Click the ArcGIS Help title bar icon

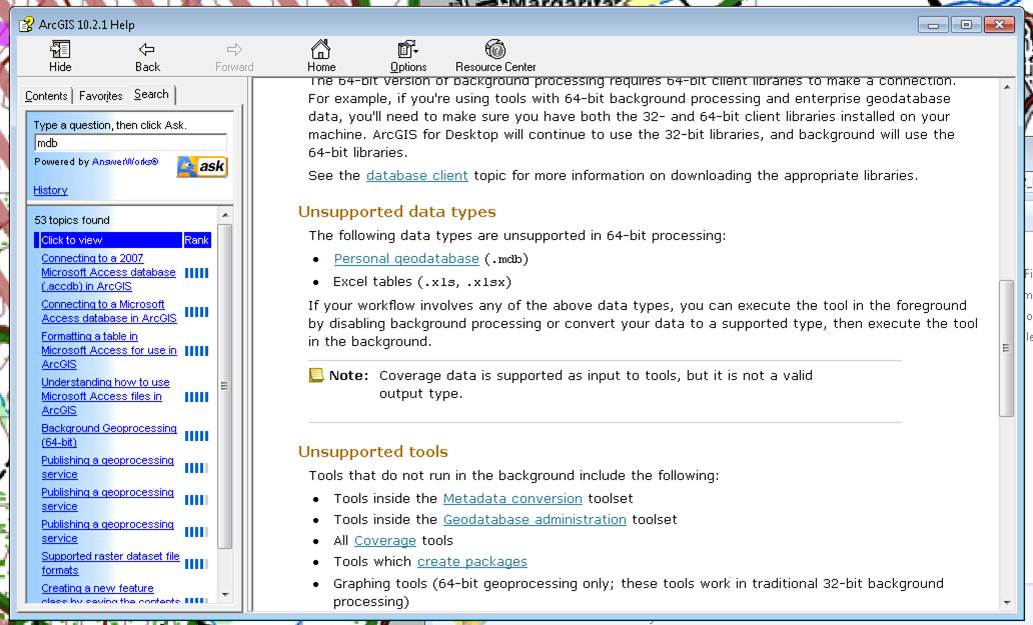coord(26,24)
